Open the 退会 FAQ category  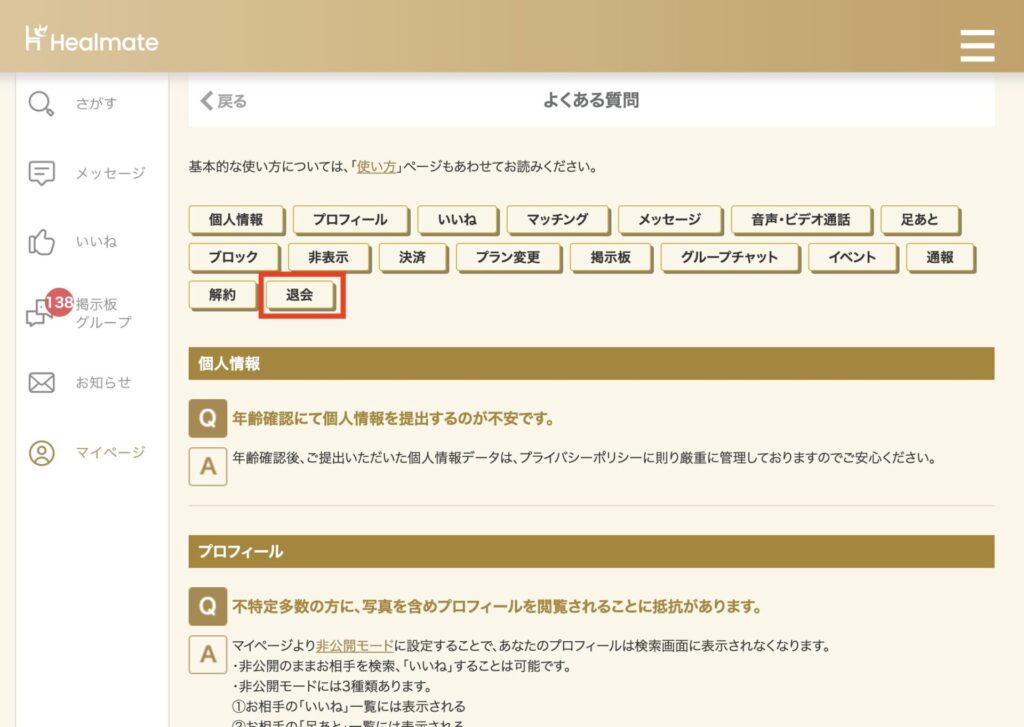click(x=302, y=295)
